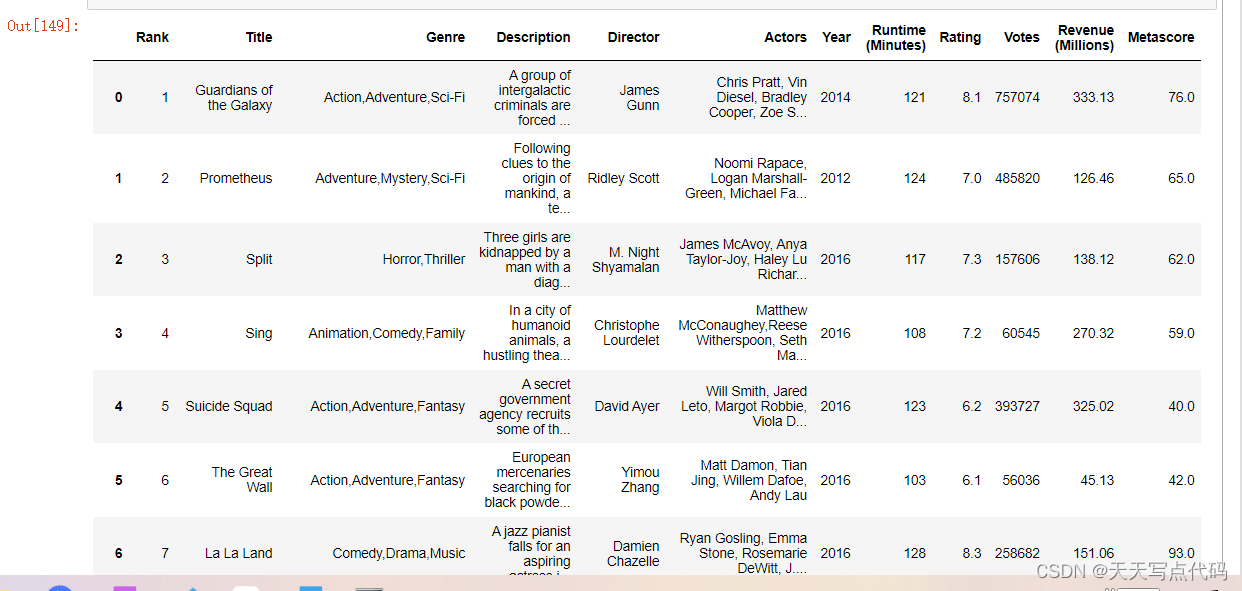1242x591 pixels.
Task: Click the year 2012 cell
Action: point(835,179)
